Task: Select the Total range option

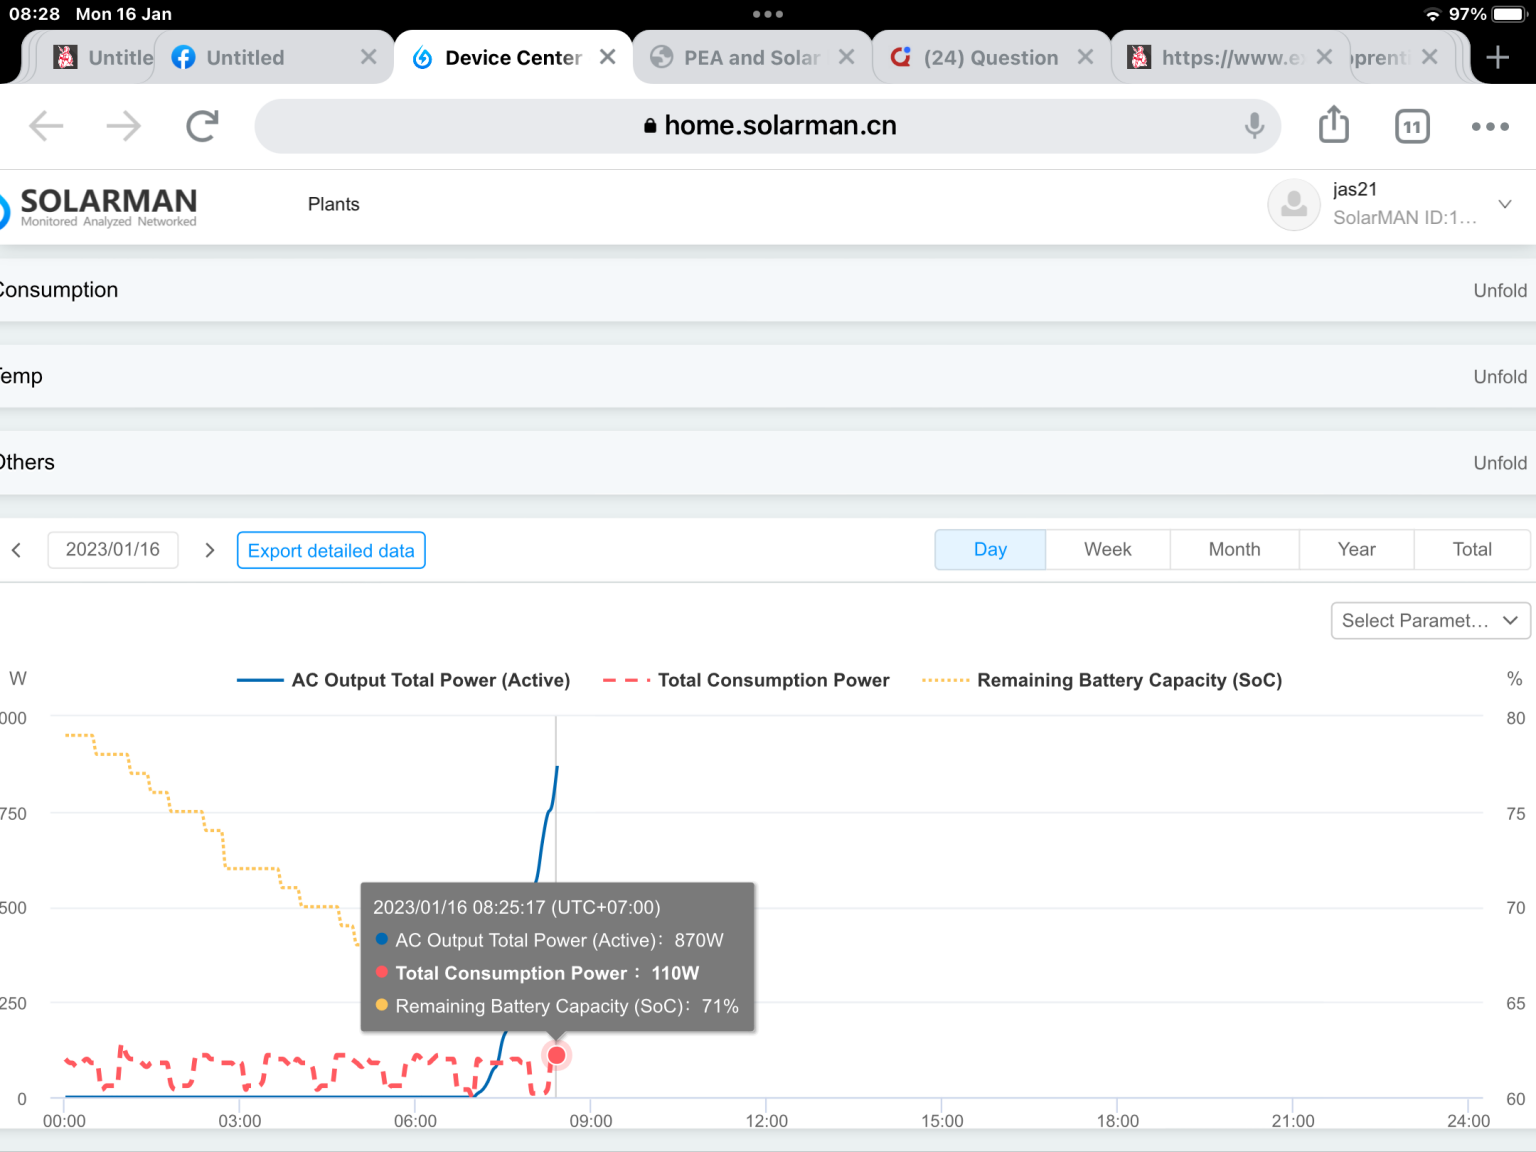Action: pos(1472,550)
